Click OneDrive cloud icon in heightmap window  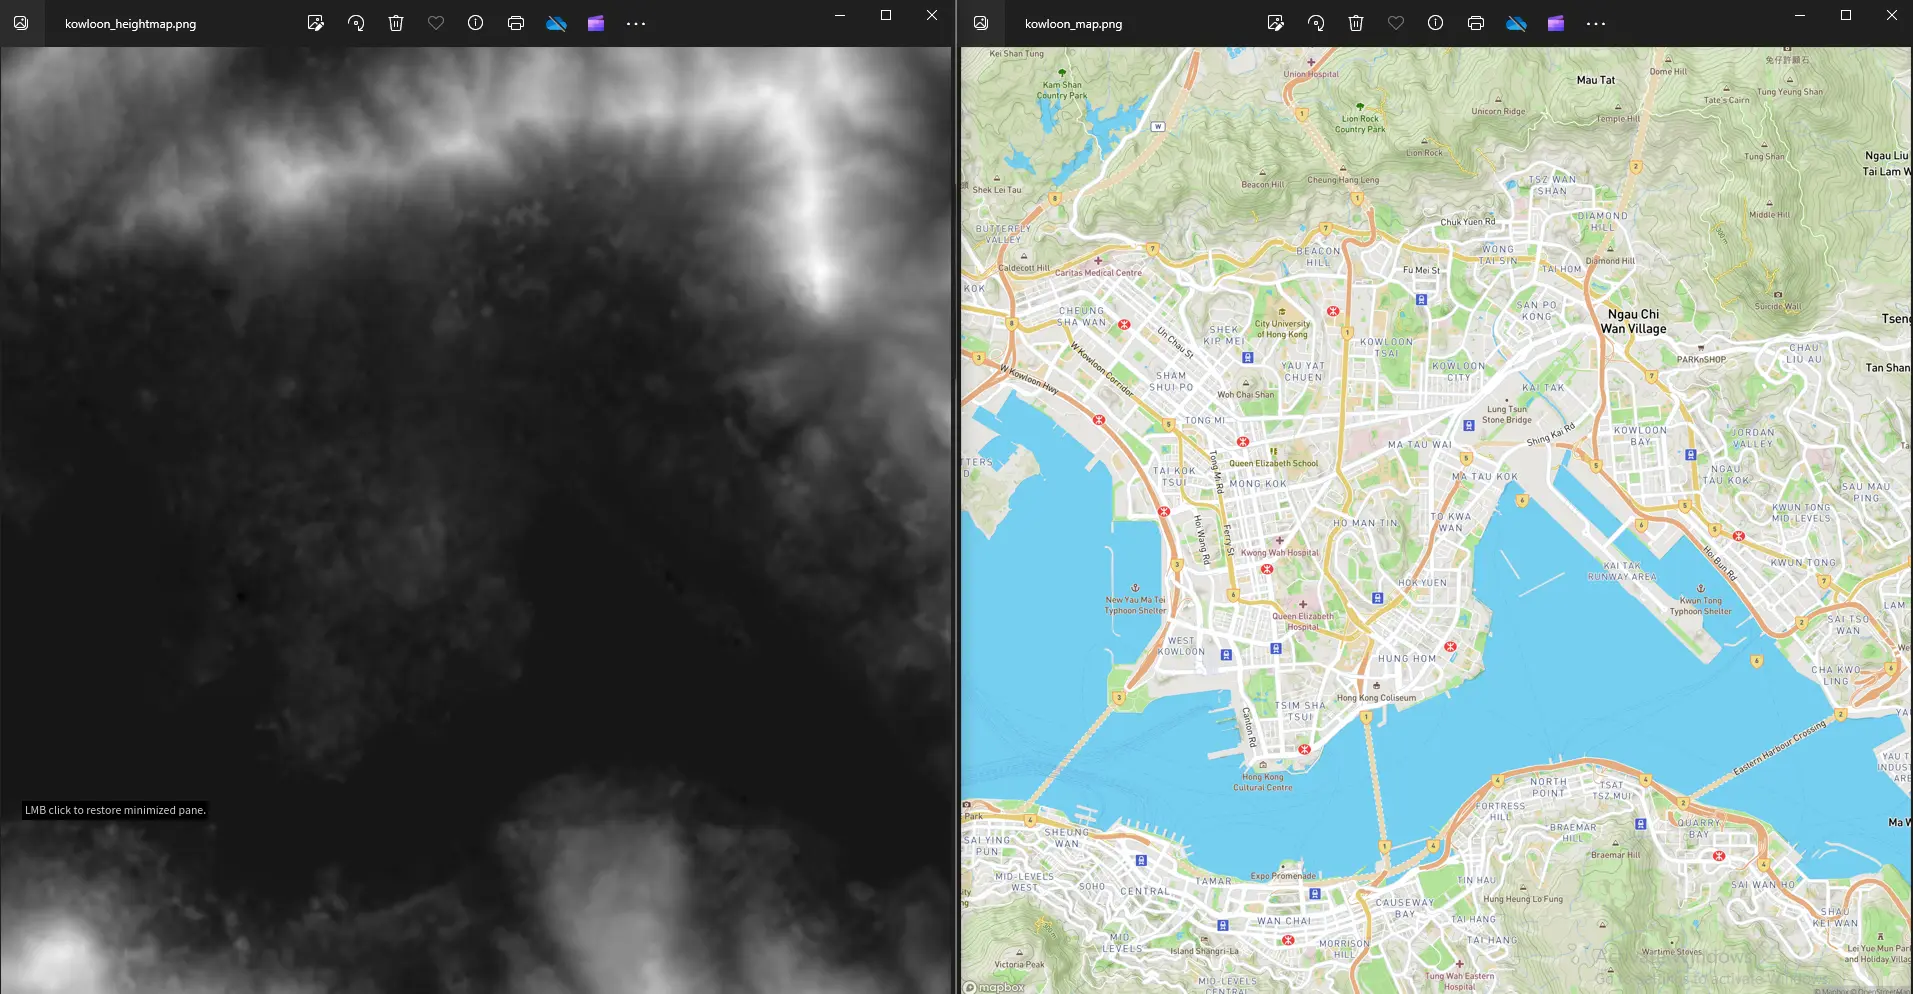(x=556, y=23)
